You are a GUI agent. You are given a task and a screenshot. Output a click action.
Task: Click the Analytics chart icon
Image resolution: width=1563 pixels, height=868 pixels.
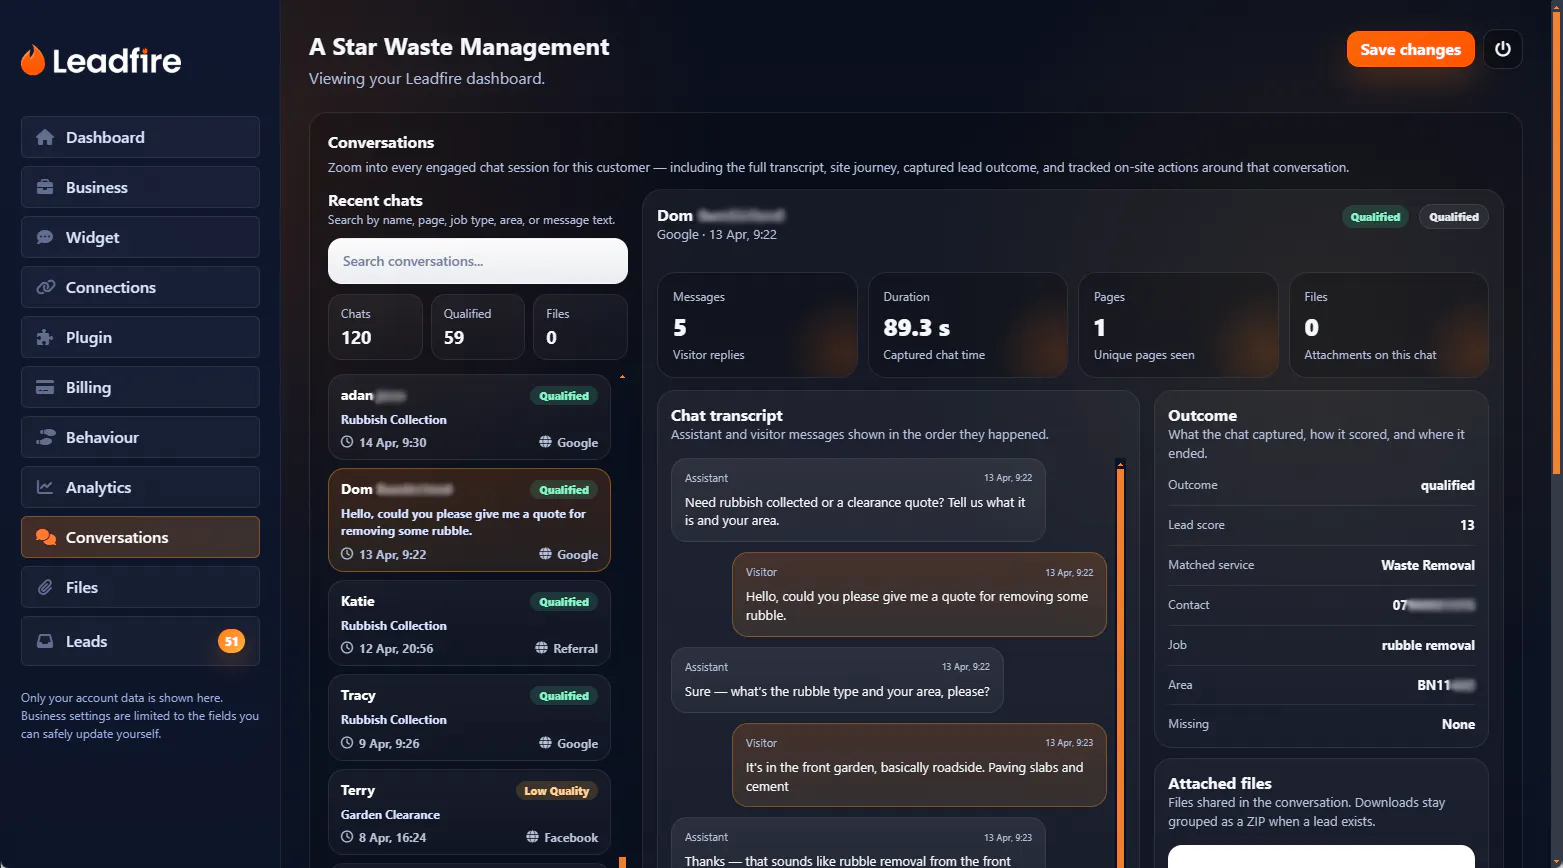tap(45, 487)
